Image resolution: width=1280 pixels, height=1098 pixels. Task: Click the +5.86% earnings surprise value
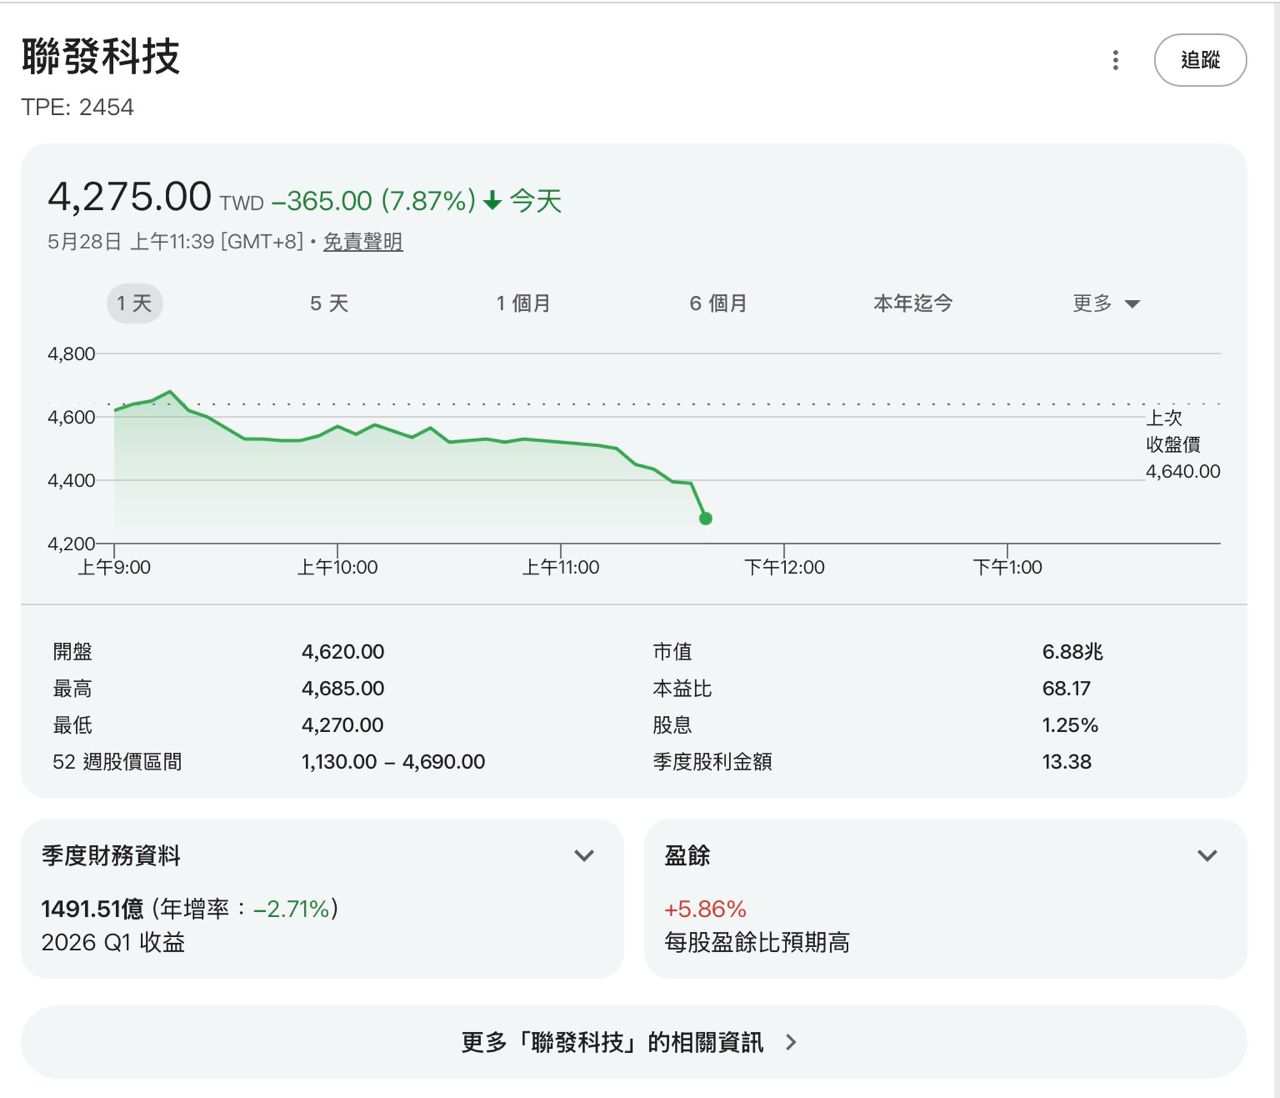pyautogui.click(x=705, y=909)
